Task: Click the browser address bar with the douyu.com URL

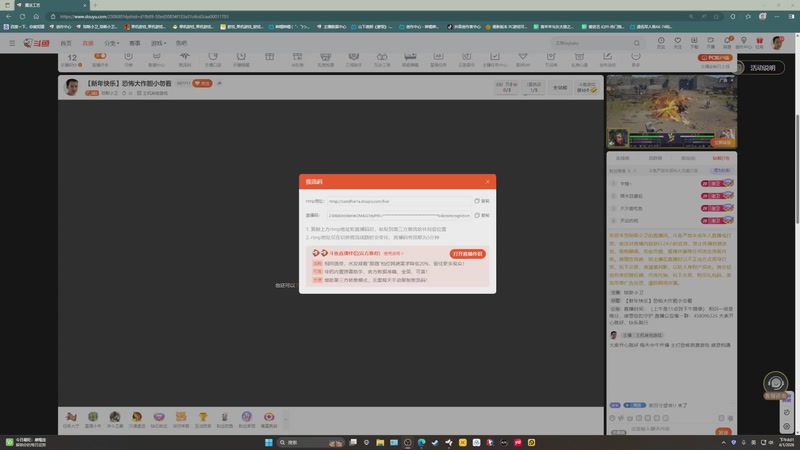Action: point(367,16)
